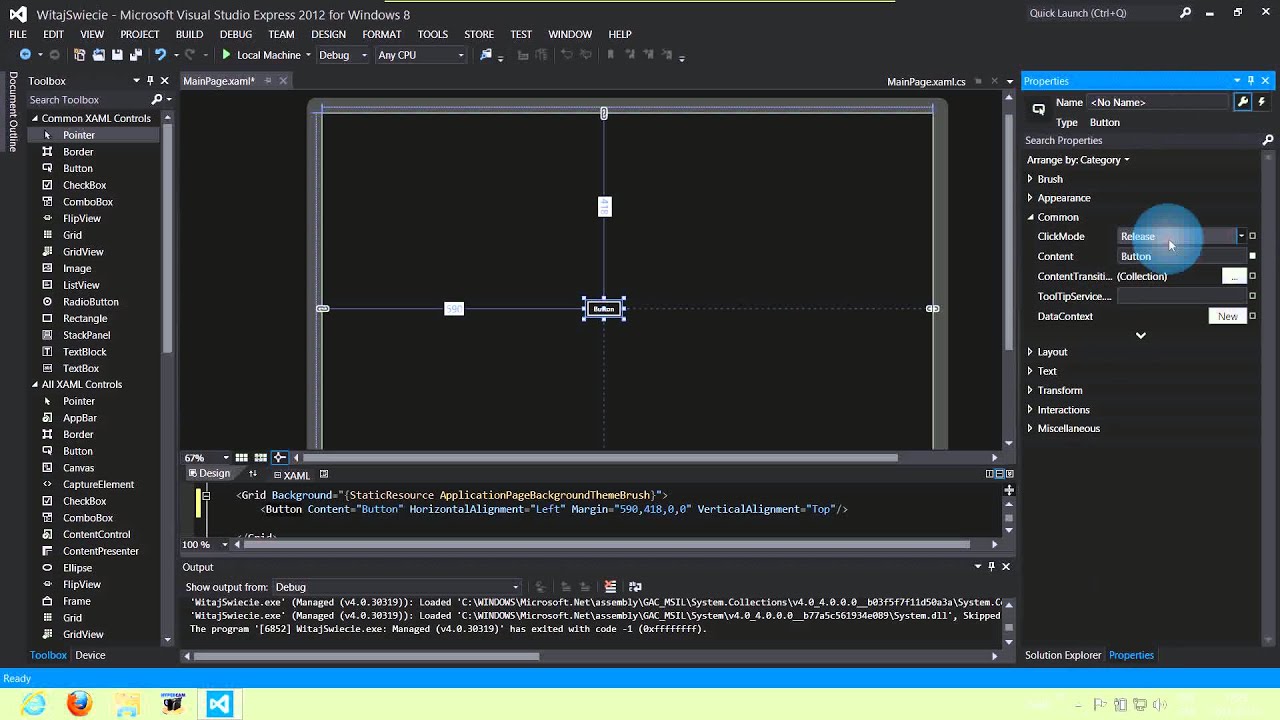The height and width of the screenshot is (720, 1280).
Task: Open File Explorer from the taskbar
Action: [127, 704]
